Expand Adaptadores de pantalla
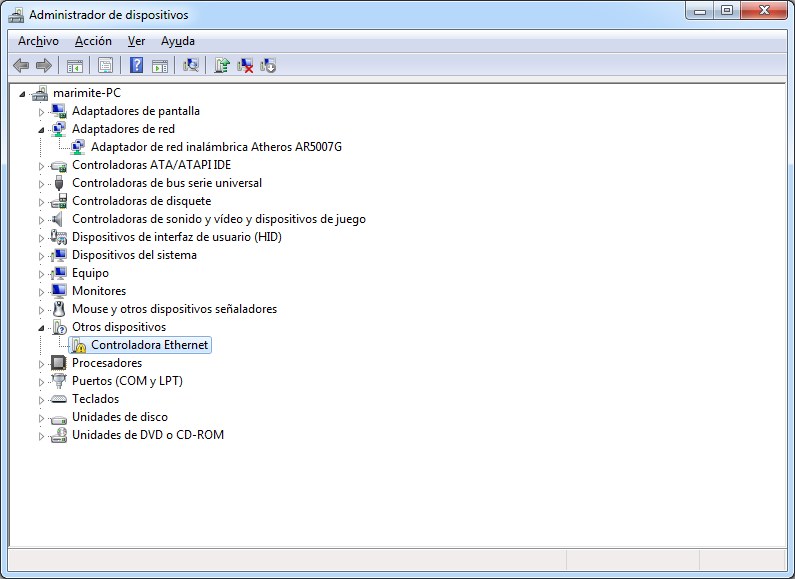The image size is (795, 579). [41, 112]
